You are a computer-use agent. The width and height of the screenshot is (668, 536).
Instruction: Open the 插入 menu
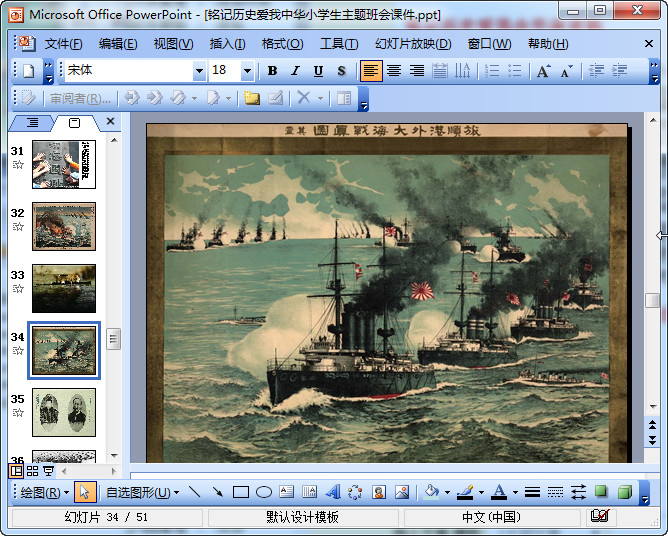[227, 43]
